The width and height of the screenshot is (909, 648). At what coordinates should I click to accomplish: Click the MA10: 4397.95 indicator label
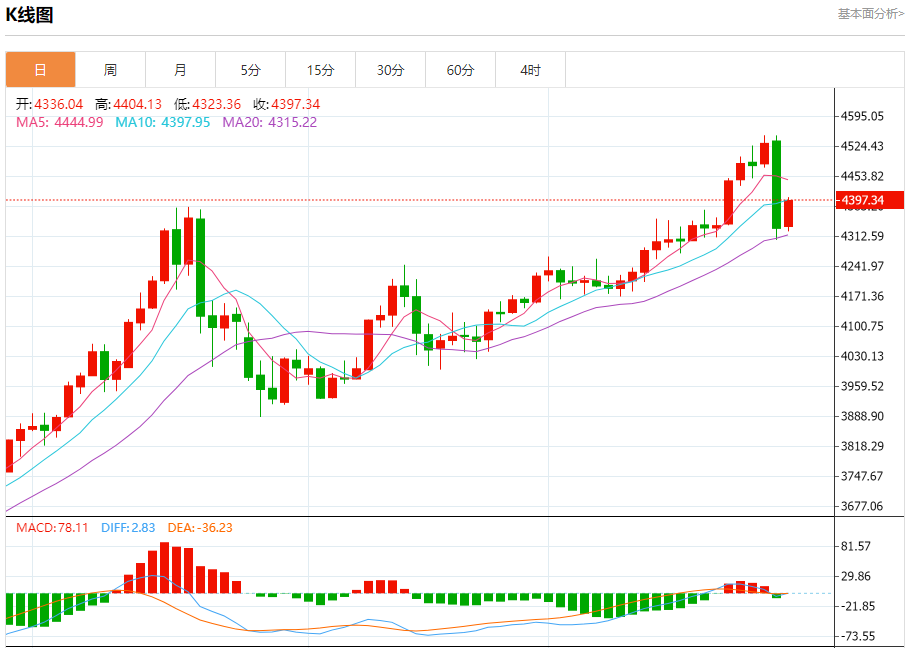(x=162, y=122)
